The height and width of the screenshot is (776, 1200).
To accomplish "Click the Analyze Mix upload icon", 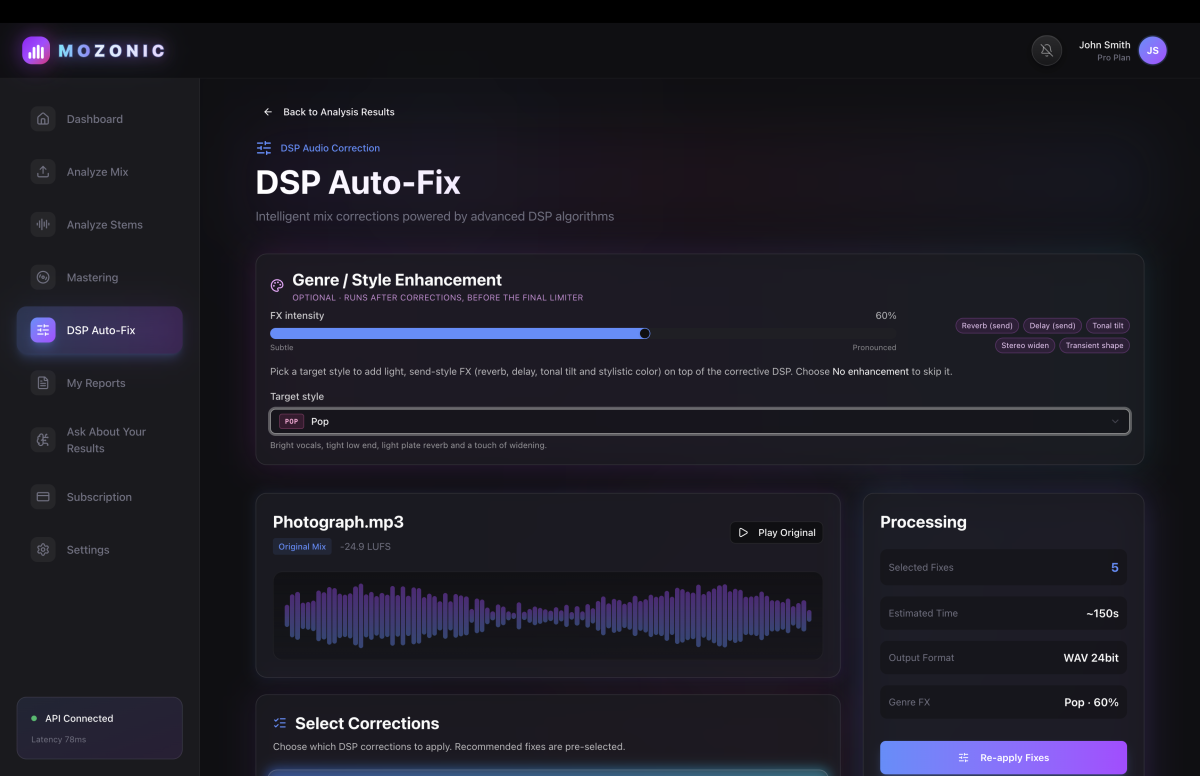I will [x=43, y=172].
